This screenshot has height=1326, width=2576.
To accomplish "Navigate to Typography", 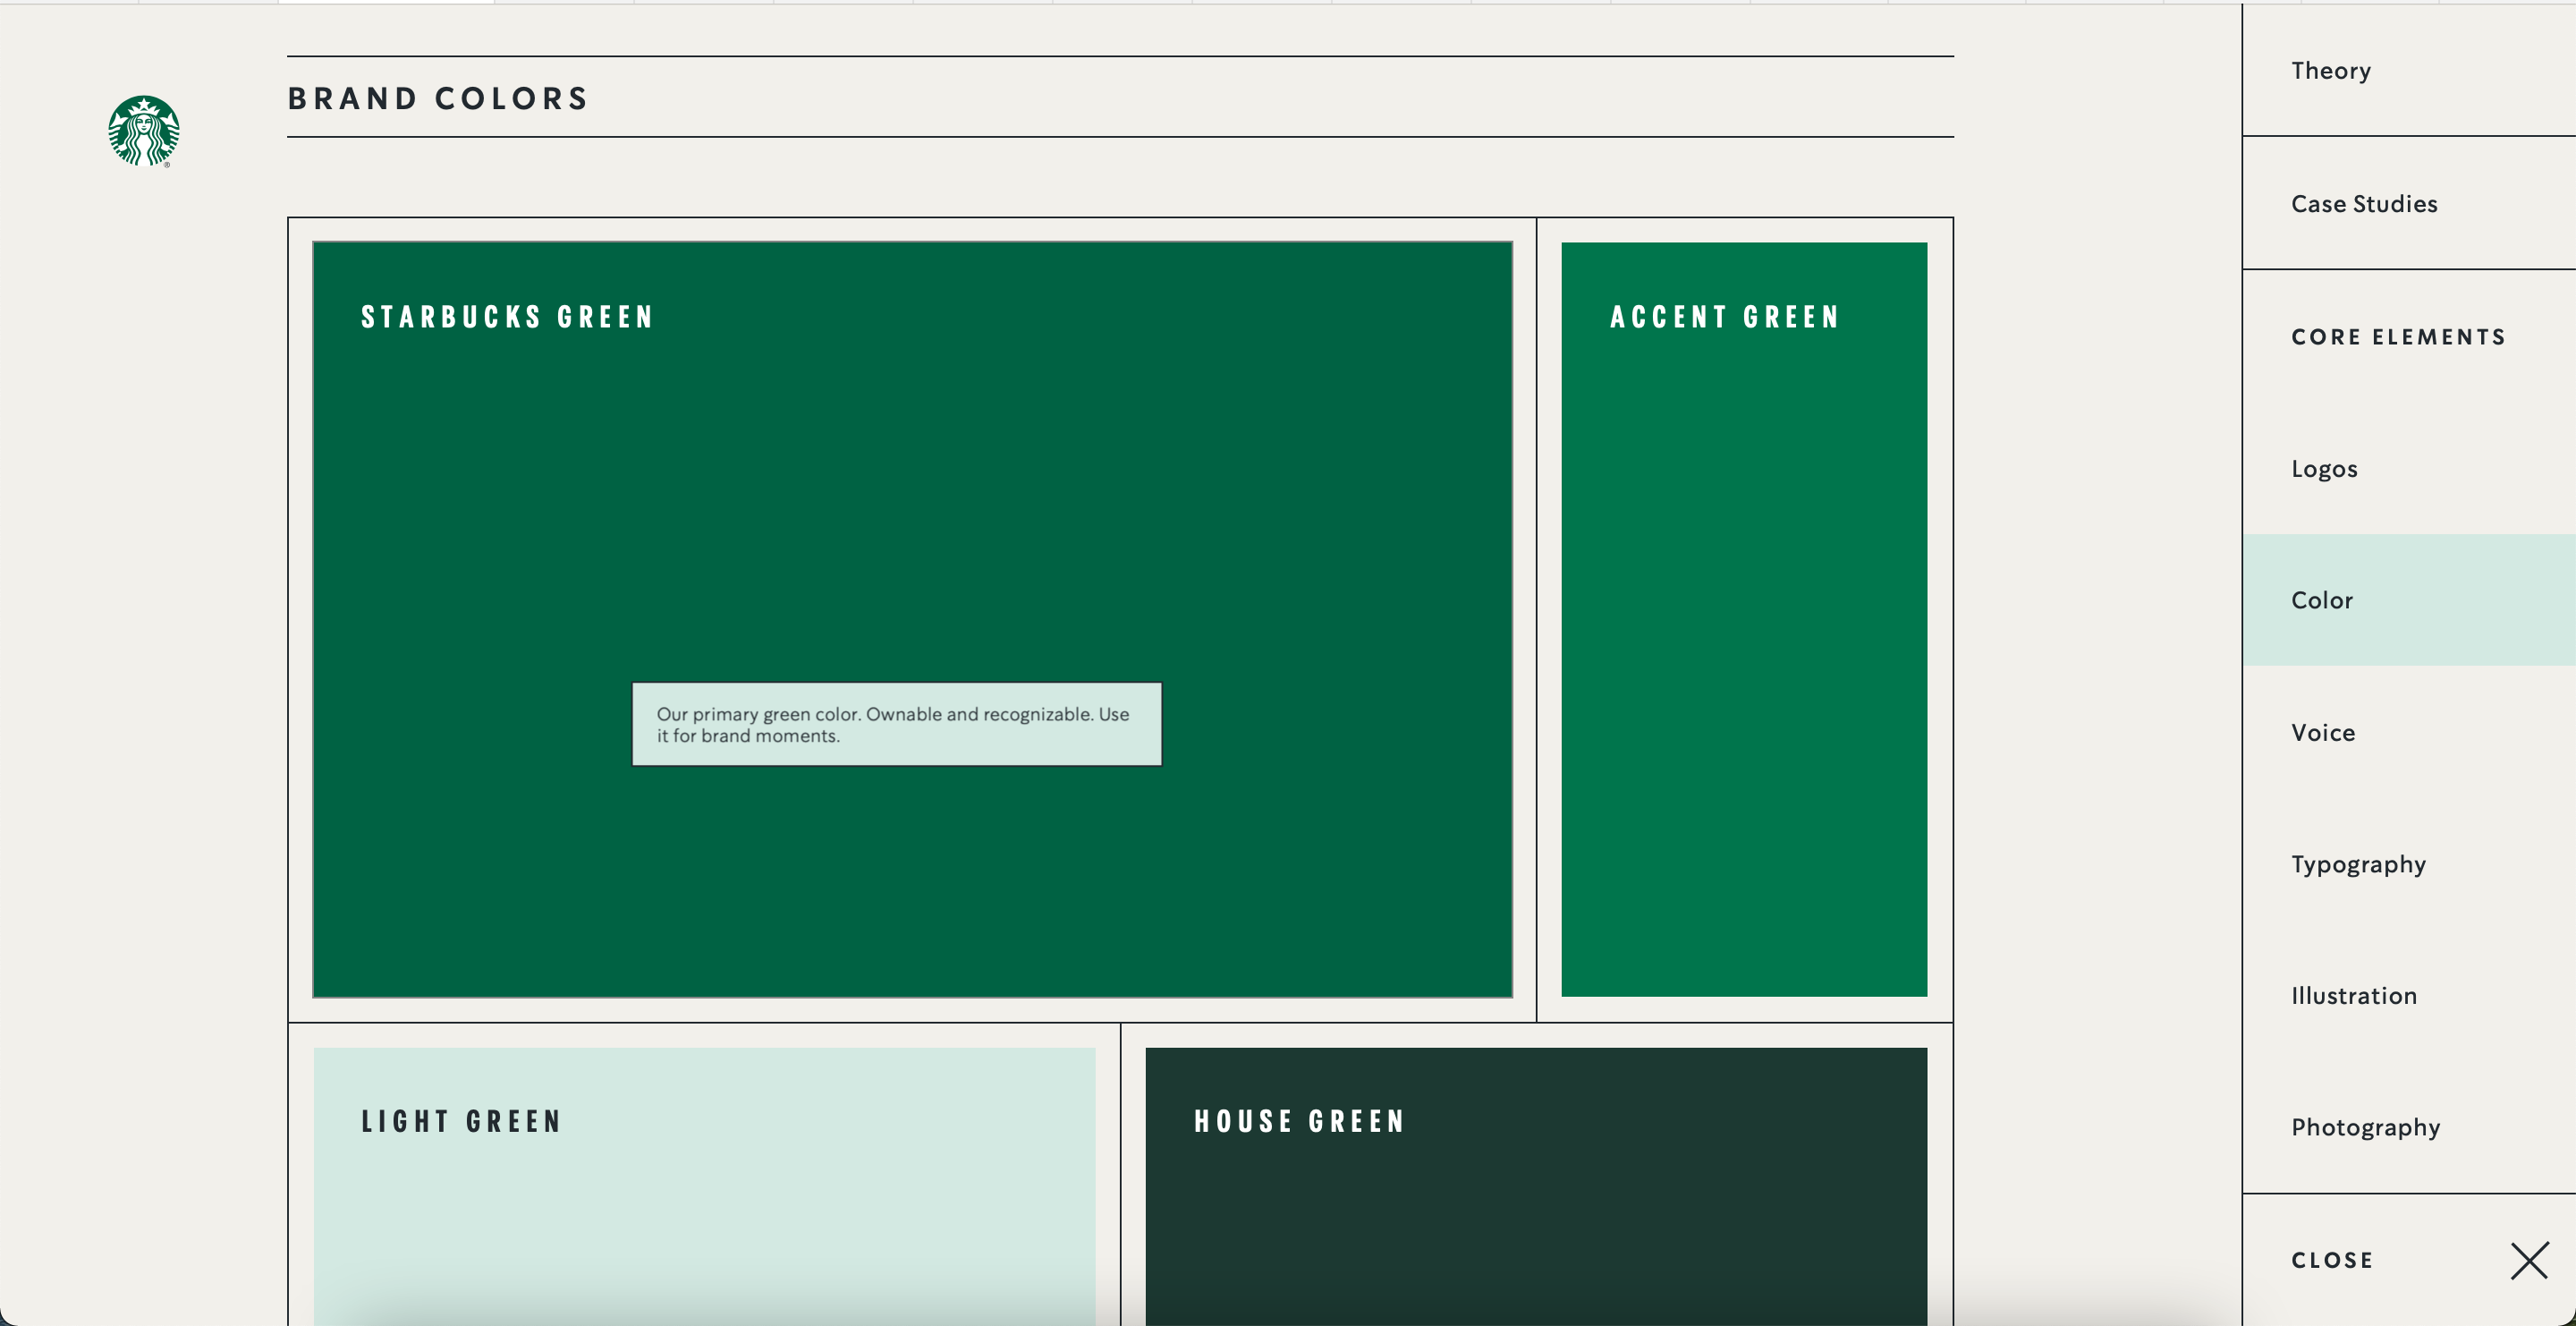I will pyautogui.click(x=2358, y=864).
